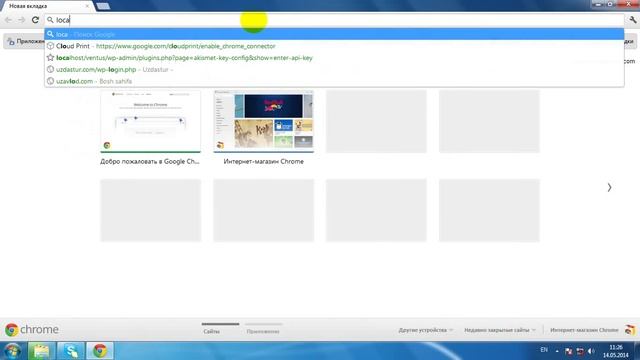Viewport: 640px width, 360px height.
Task: Open the Chrome Web Store thumbnail
Action: [264, 121]
